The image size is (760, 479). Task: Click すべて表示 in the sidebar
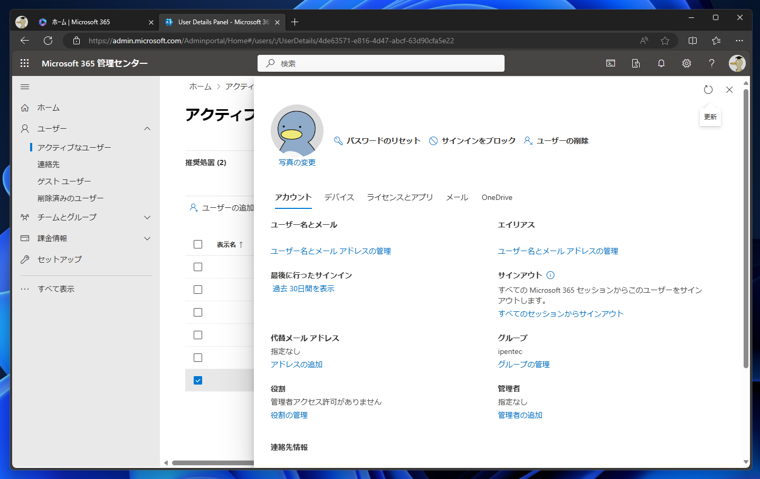(56, 289)
